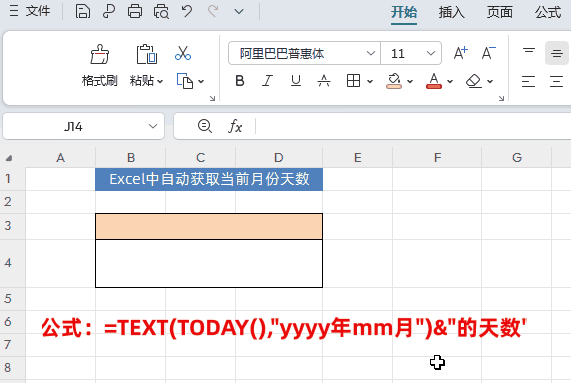This screenshot has width=571, height=383.
Task: Select column A header
Action: click(60, 158)
